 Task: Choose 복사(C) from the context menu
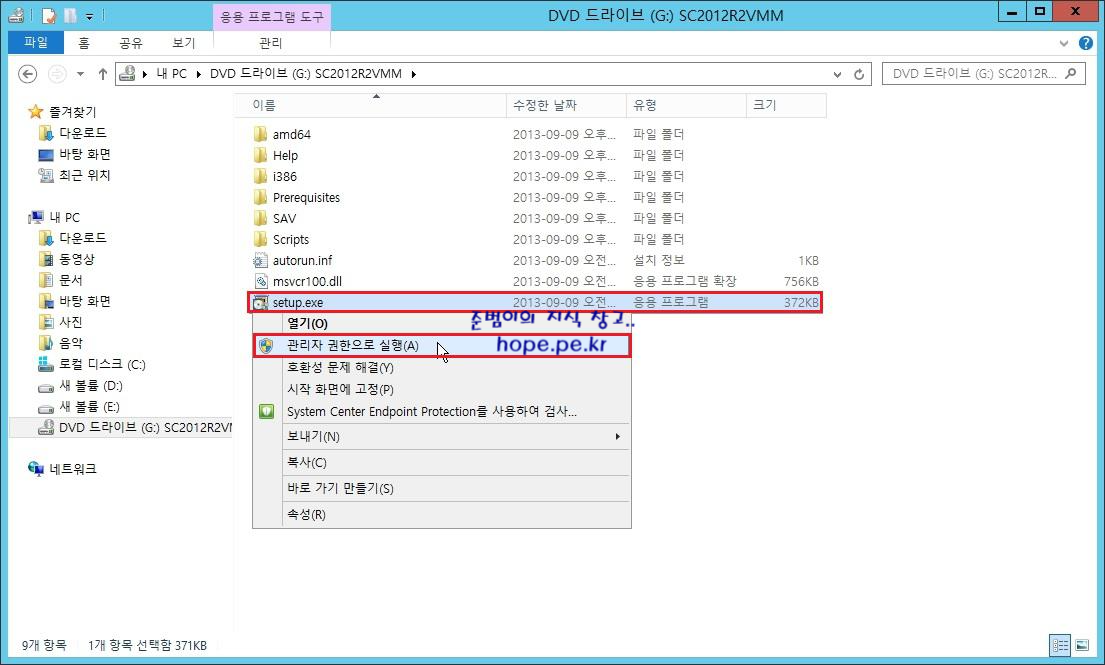(442, 463)
